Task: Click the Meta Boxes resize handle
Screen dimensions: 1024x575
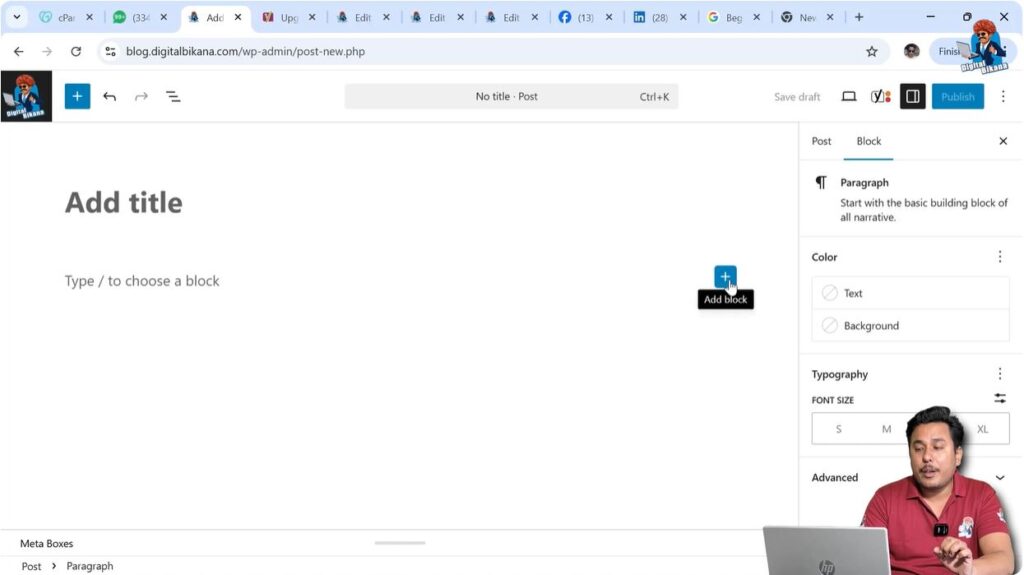Action: pos(400,543)
